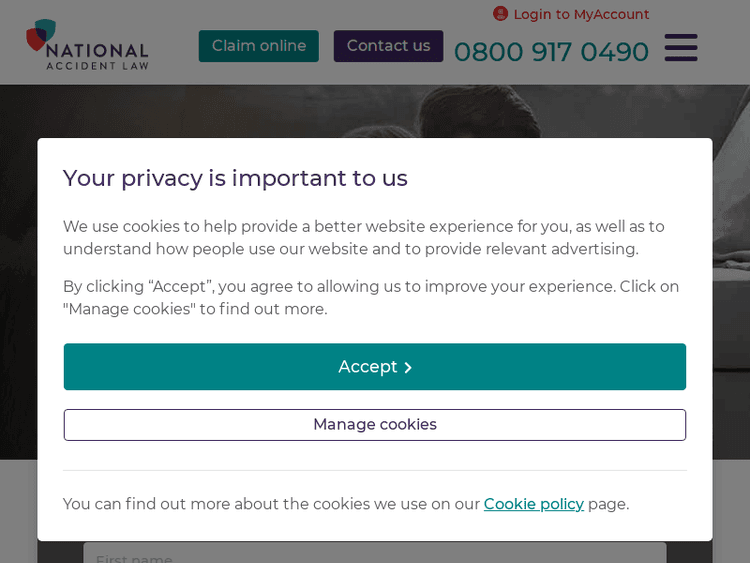
Task: Accept cookies in the privacy dialog
Action: click(x=374, y=367)
